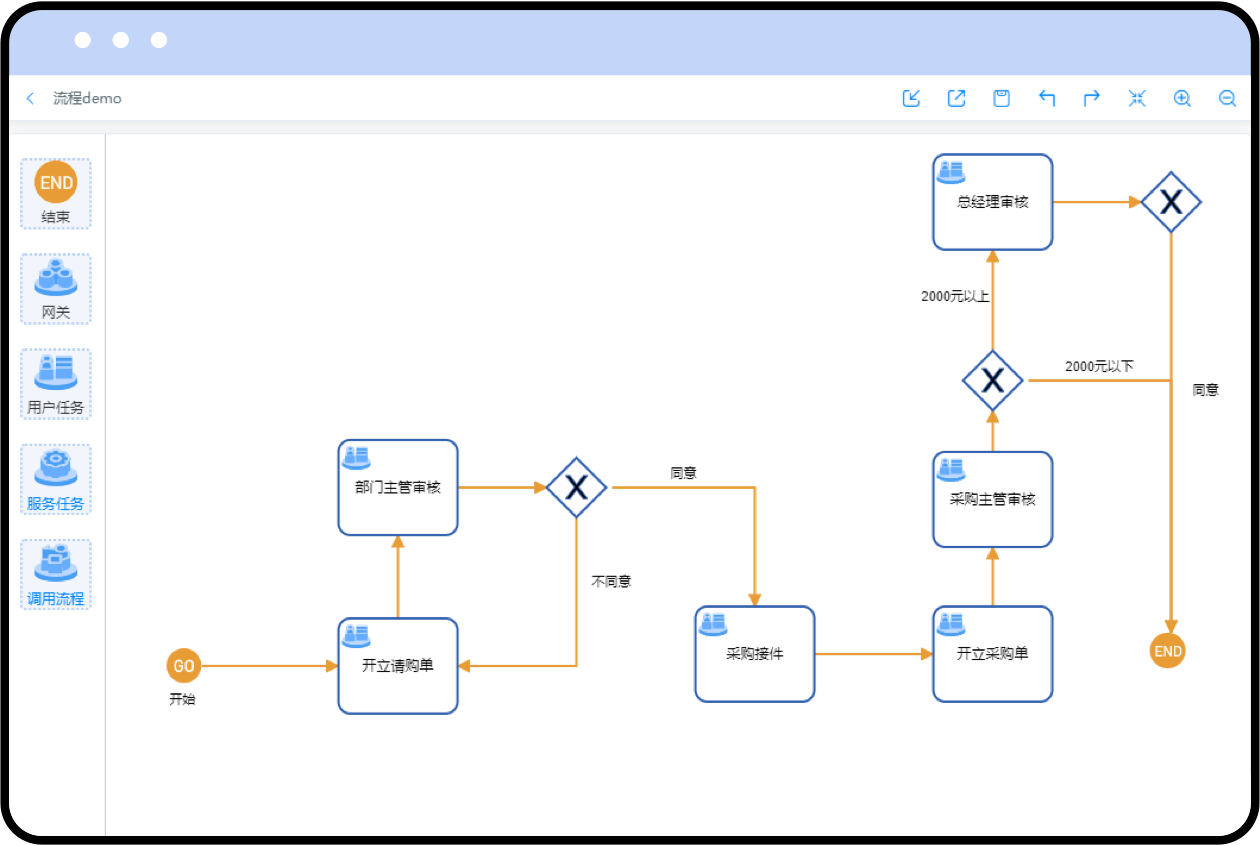This screenshot has height=846, width=1260.
Task: Click the export icon in the toolbar
Action: (x=956, y=98)
